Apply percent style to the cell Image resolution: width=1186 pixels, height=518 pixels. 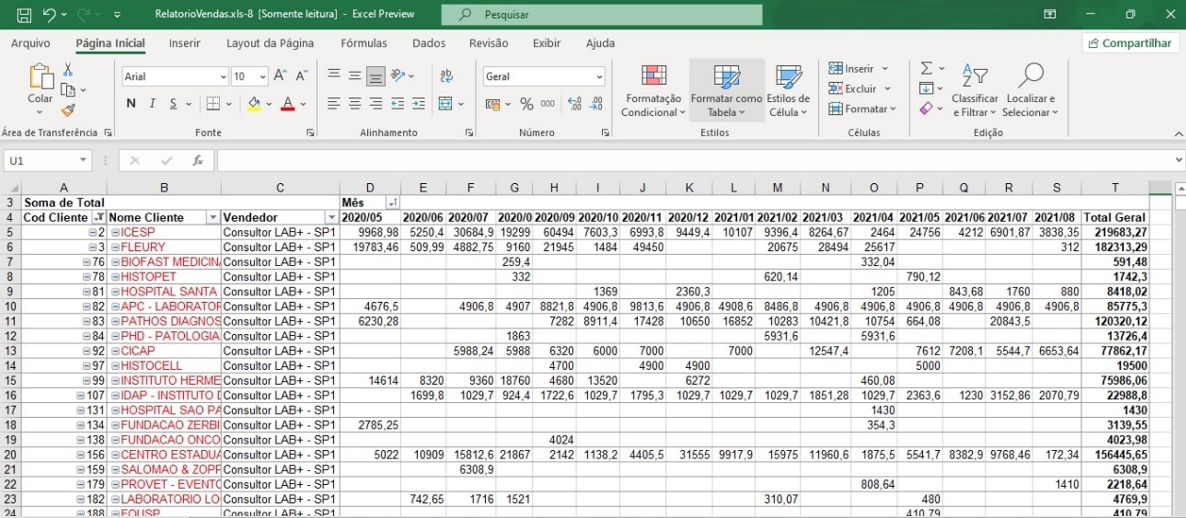coord(524,104)
